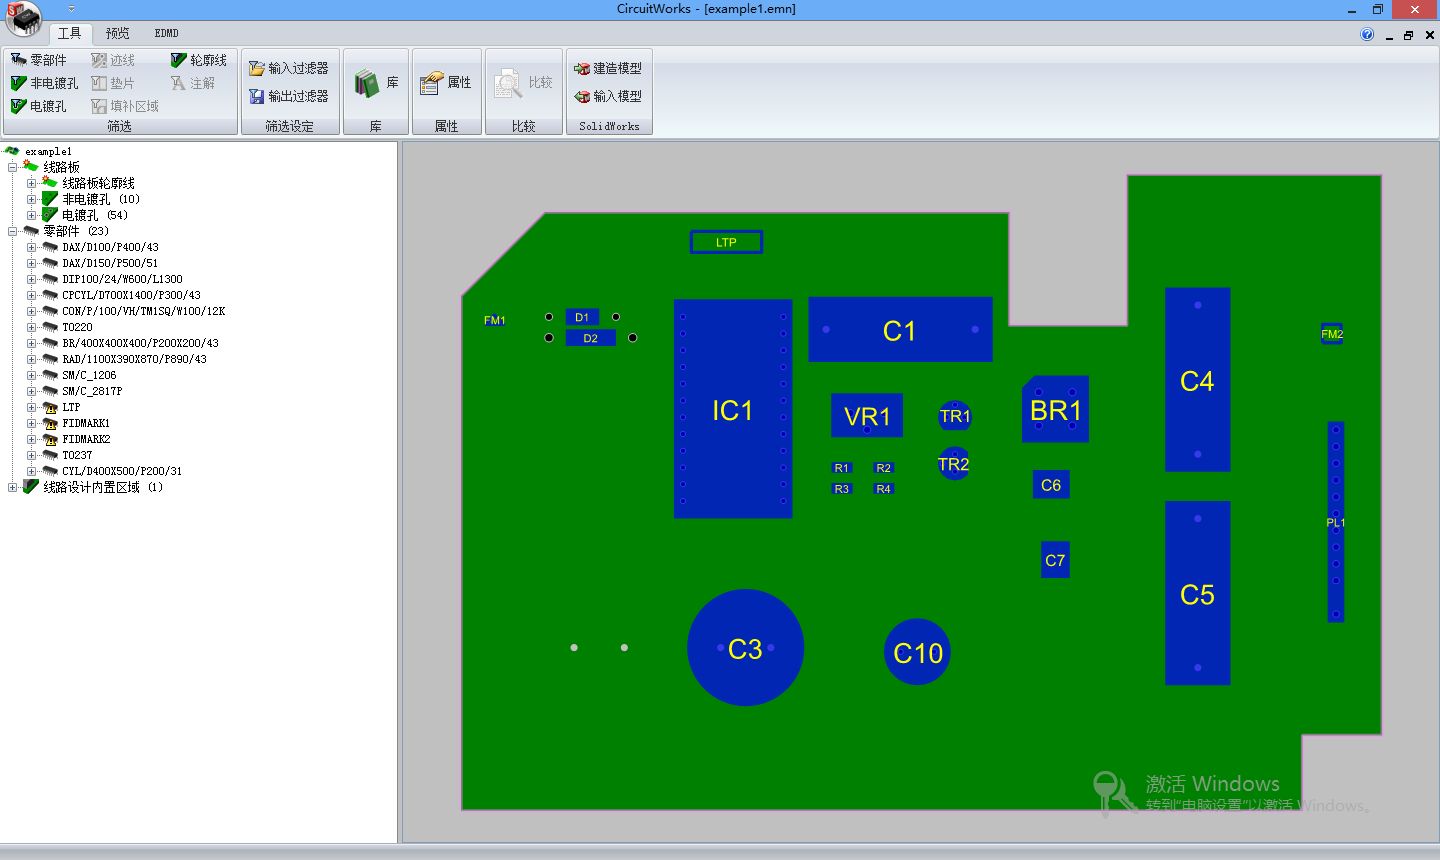Select the LTP outline on board
This screenshot has height=860, width=1440.
726,242
